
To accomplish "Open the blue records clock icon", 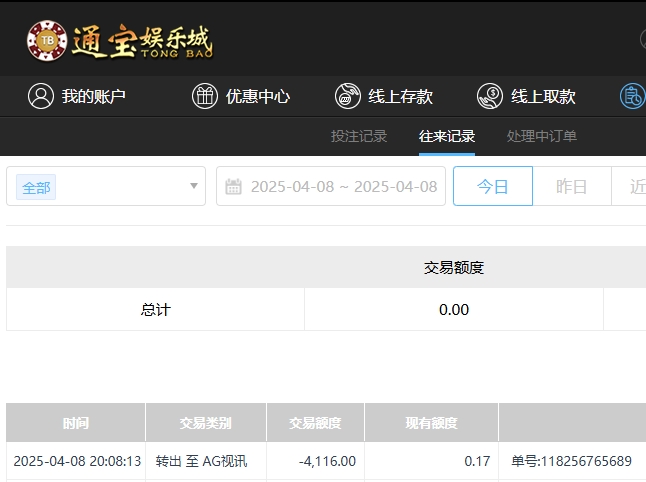I will tap(633, 96).
